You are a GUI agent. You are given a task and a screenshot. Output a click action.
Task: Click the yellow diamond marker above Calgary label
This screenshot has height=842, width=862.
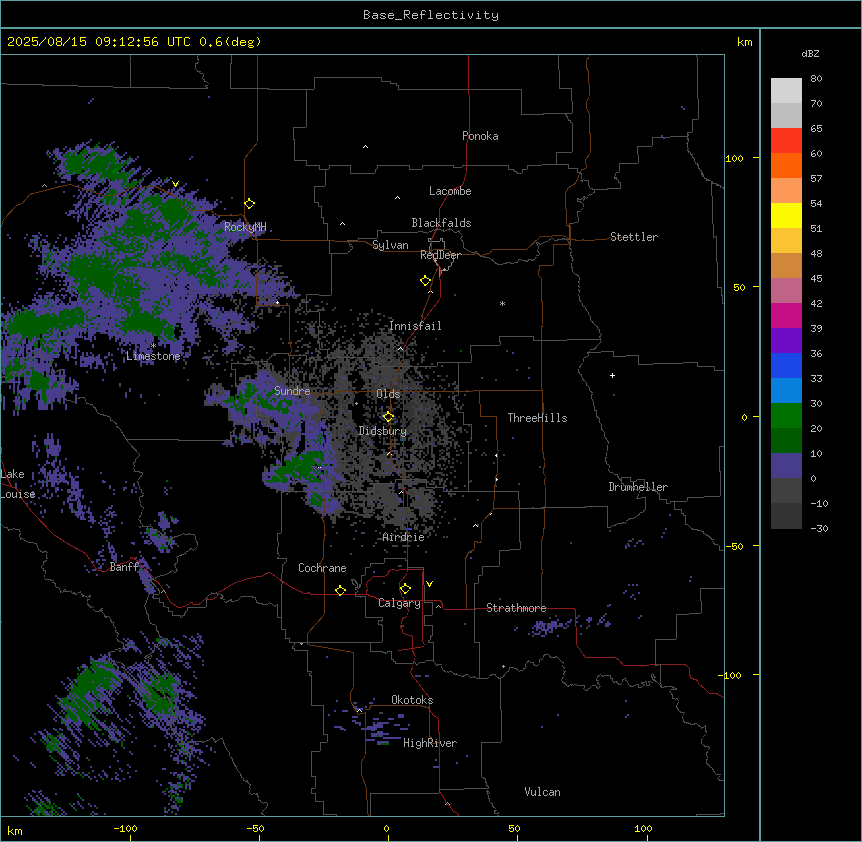click(406, 589)
